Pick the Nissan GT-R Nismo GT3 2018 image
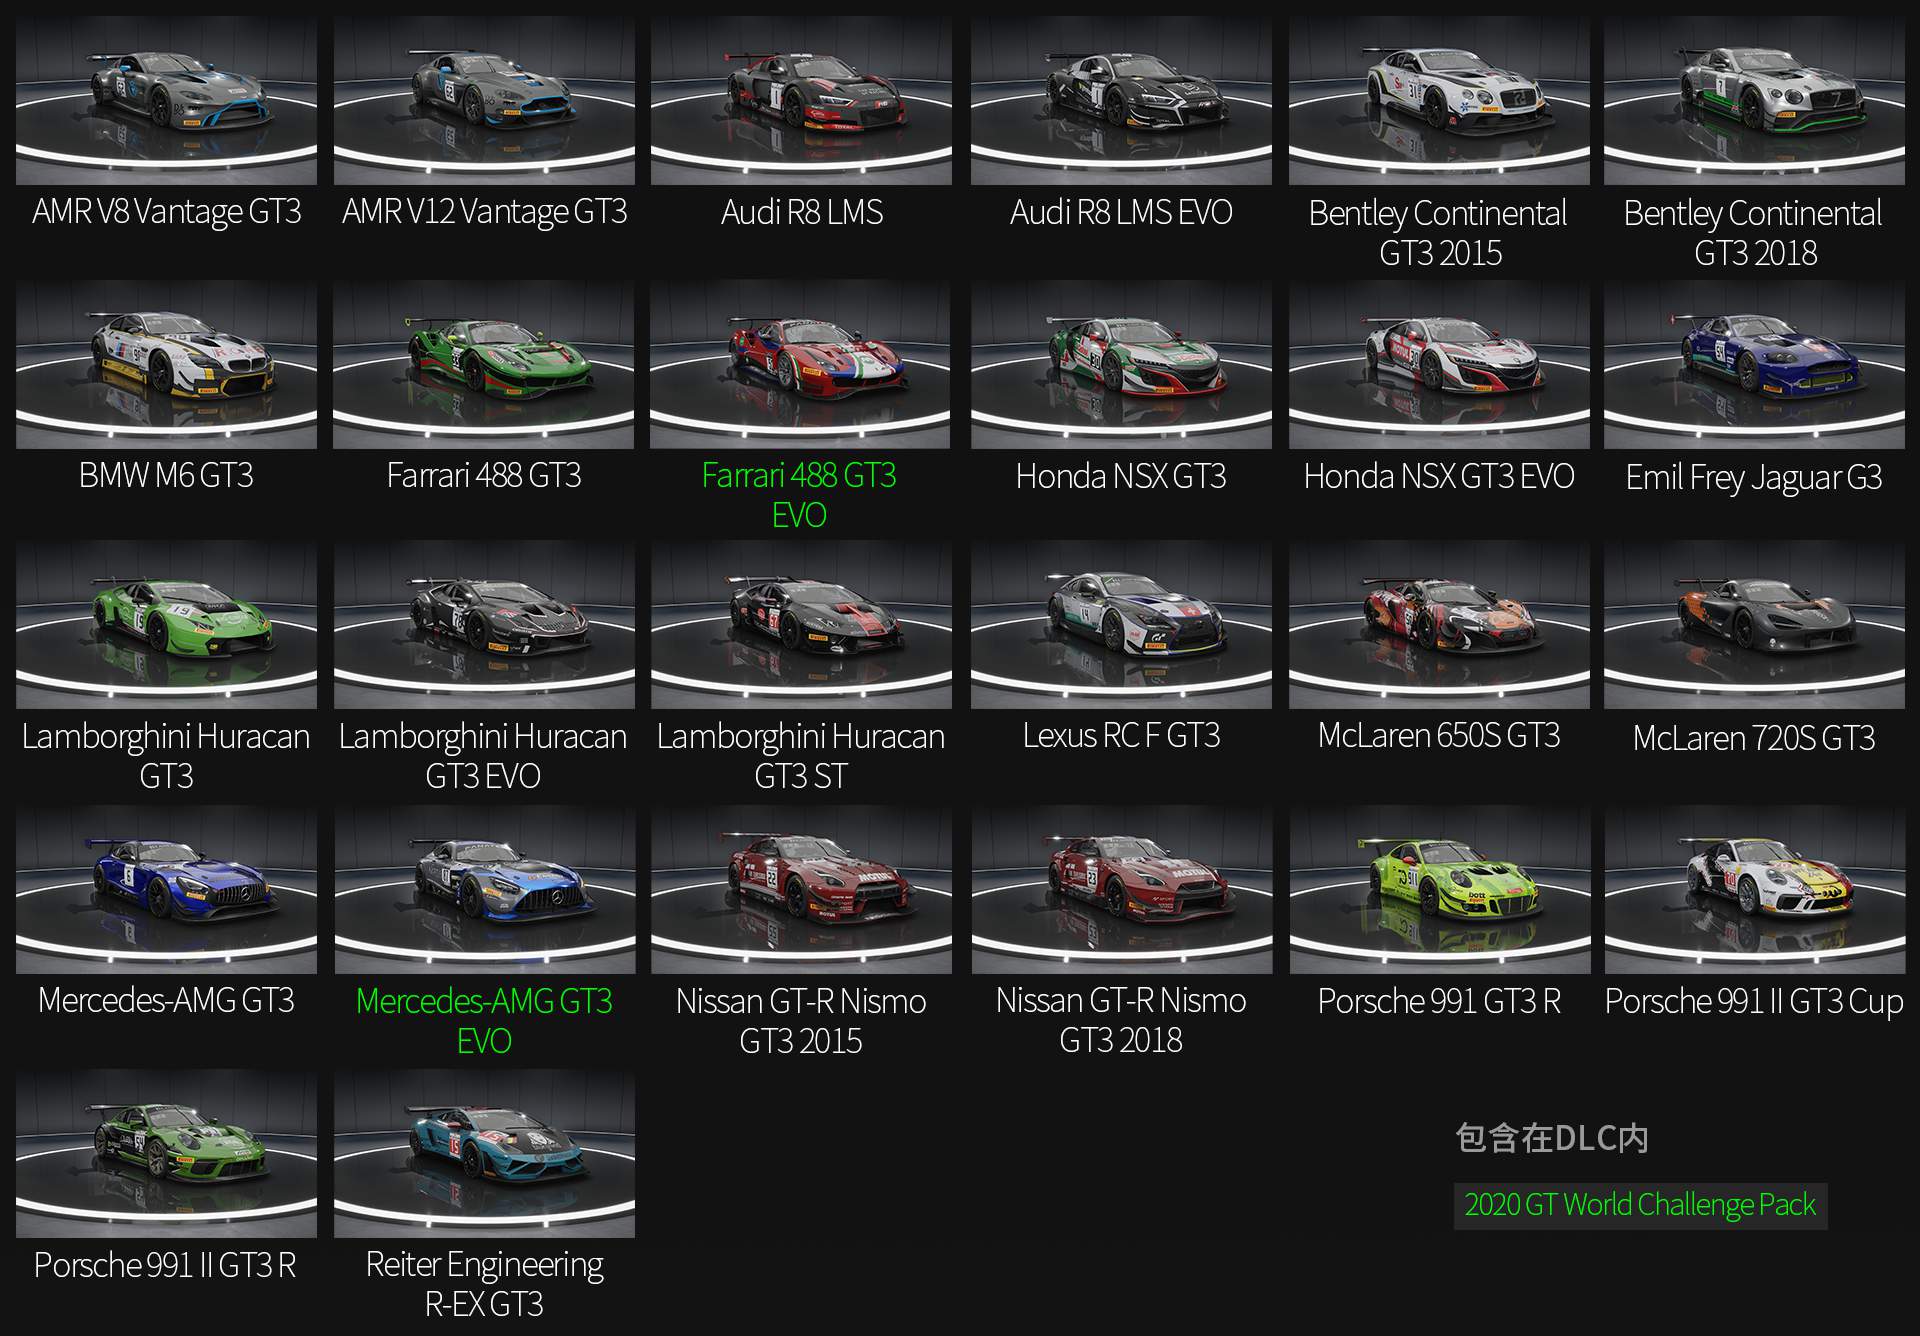 tap(1122, 890)
